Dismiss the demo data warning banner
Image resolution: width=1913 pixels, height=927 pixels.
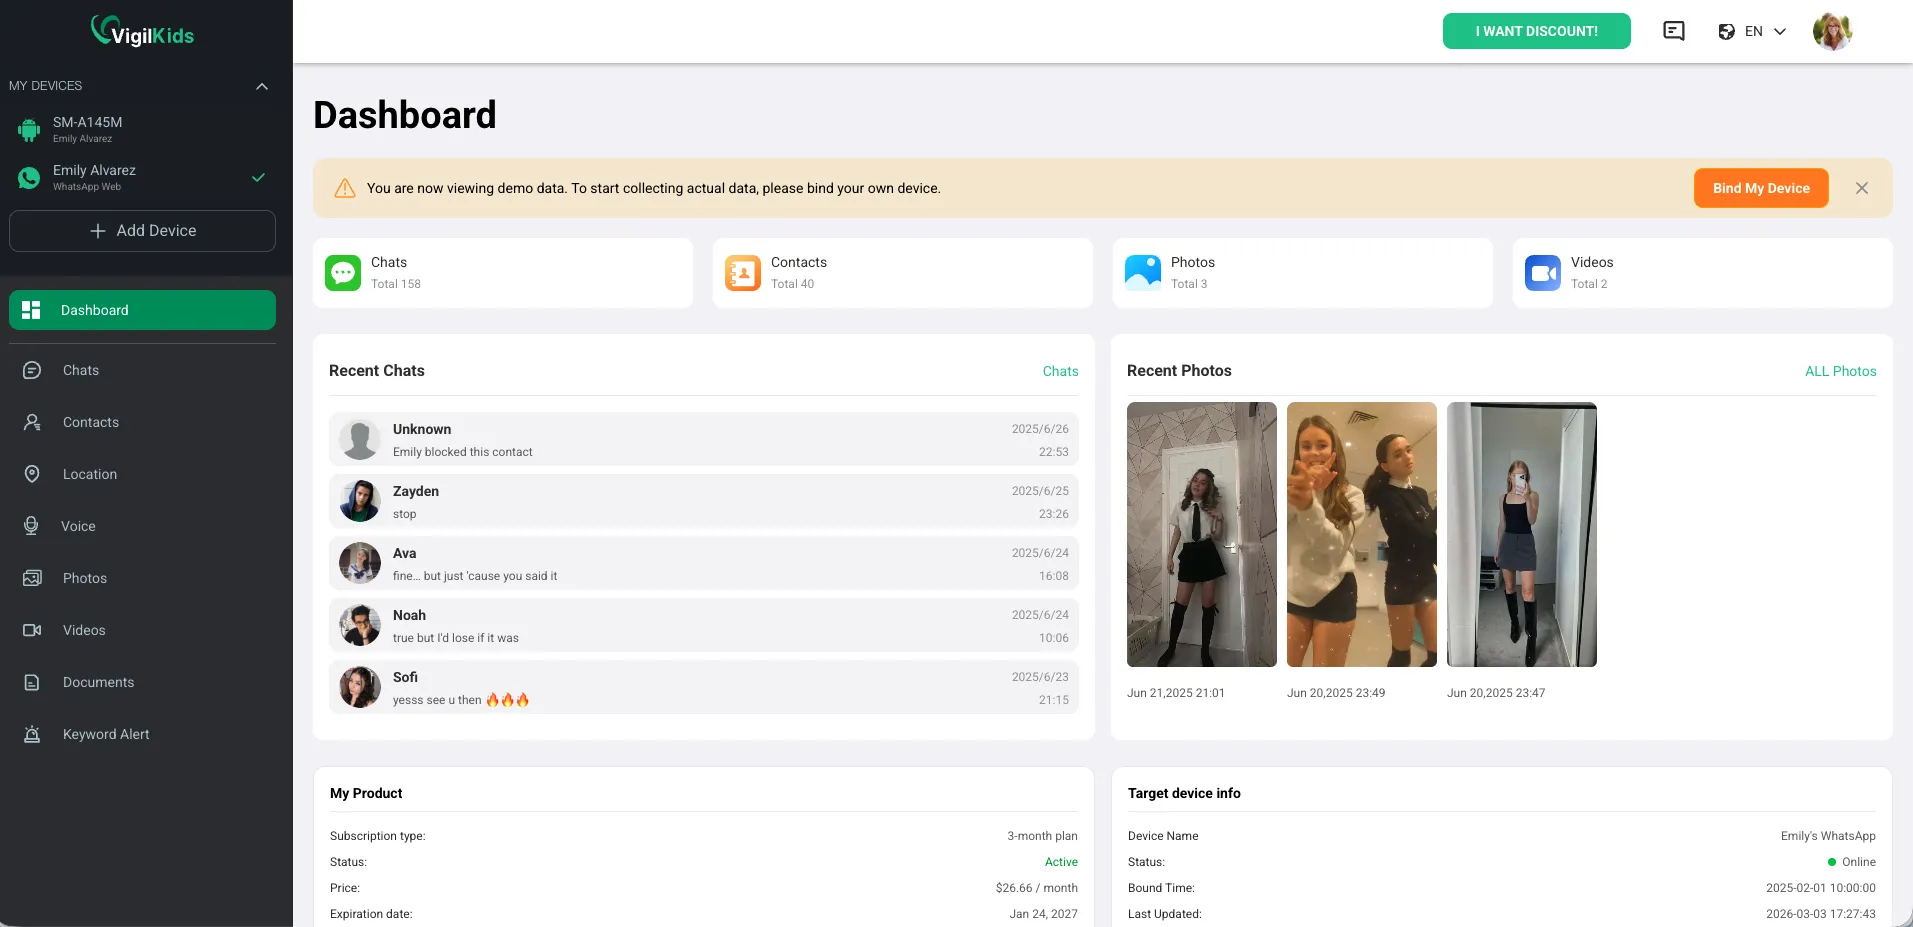click(1862, 188)
